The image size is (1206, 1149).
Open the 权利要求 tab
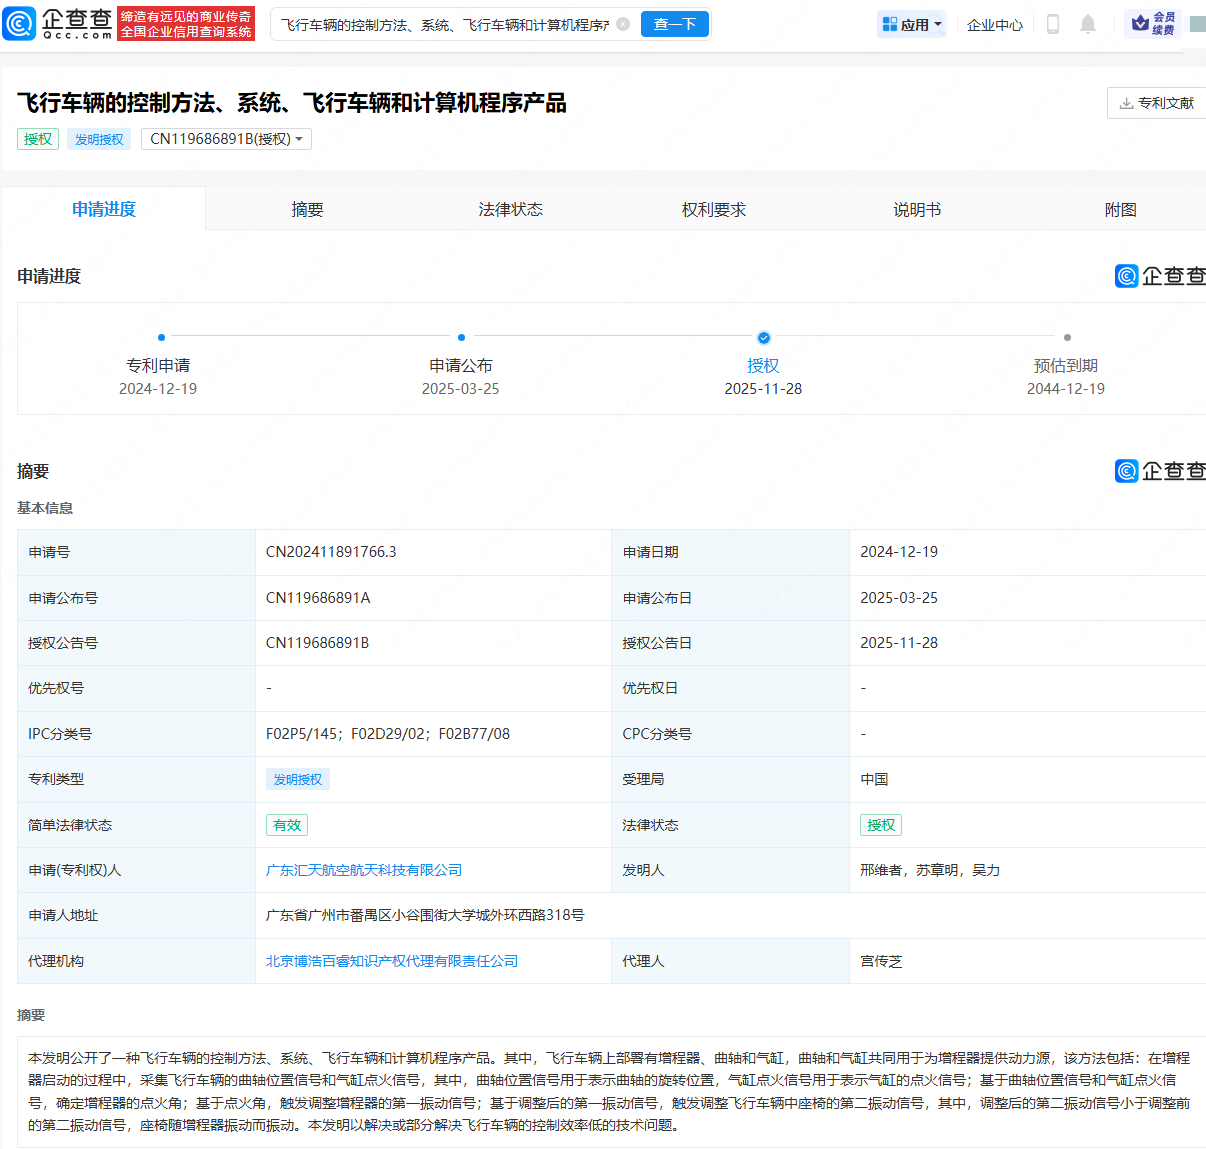coord(714,209)
